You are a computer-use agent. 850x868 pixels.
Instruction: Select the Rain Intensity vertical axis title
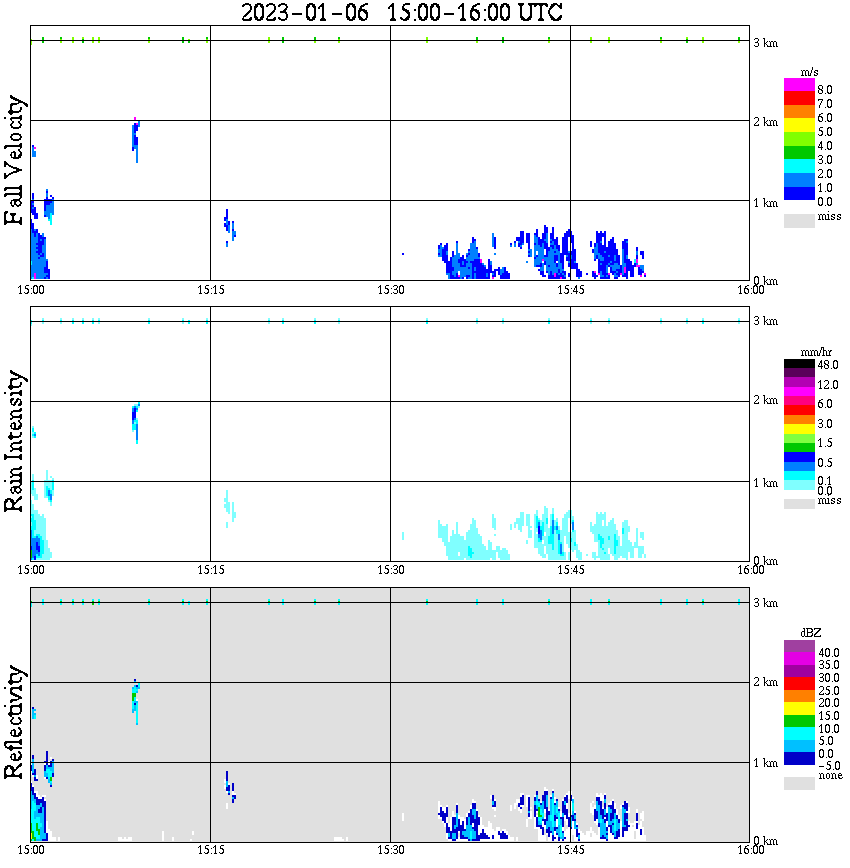[14, 441]
